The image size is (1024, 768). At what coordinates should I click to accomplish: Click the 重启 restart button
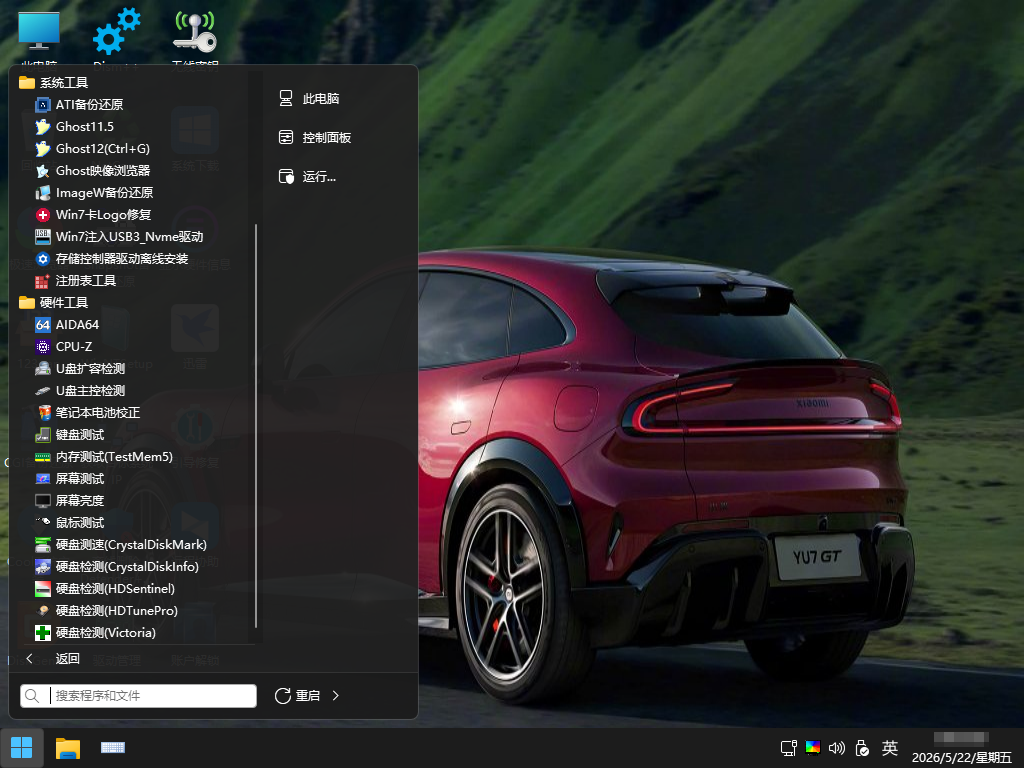pyautogui.click(x=297, y=696)
